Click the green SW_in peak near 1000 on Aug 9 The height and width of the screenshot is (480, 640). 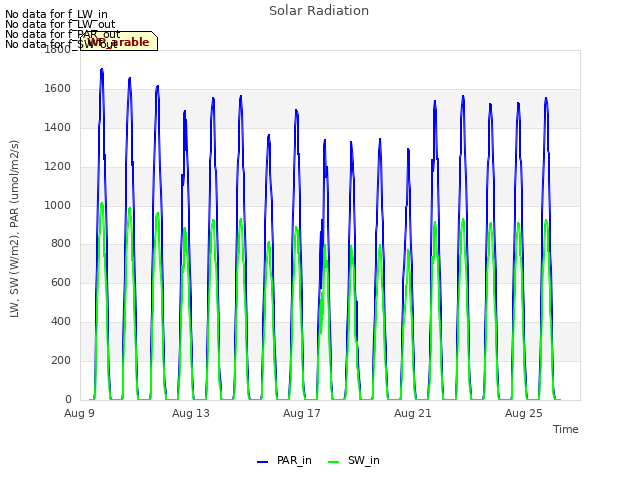coord(102,204)
